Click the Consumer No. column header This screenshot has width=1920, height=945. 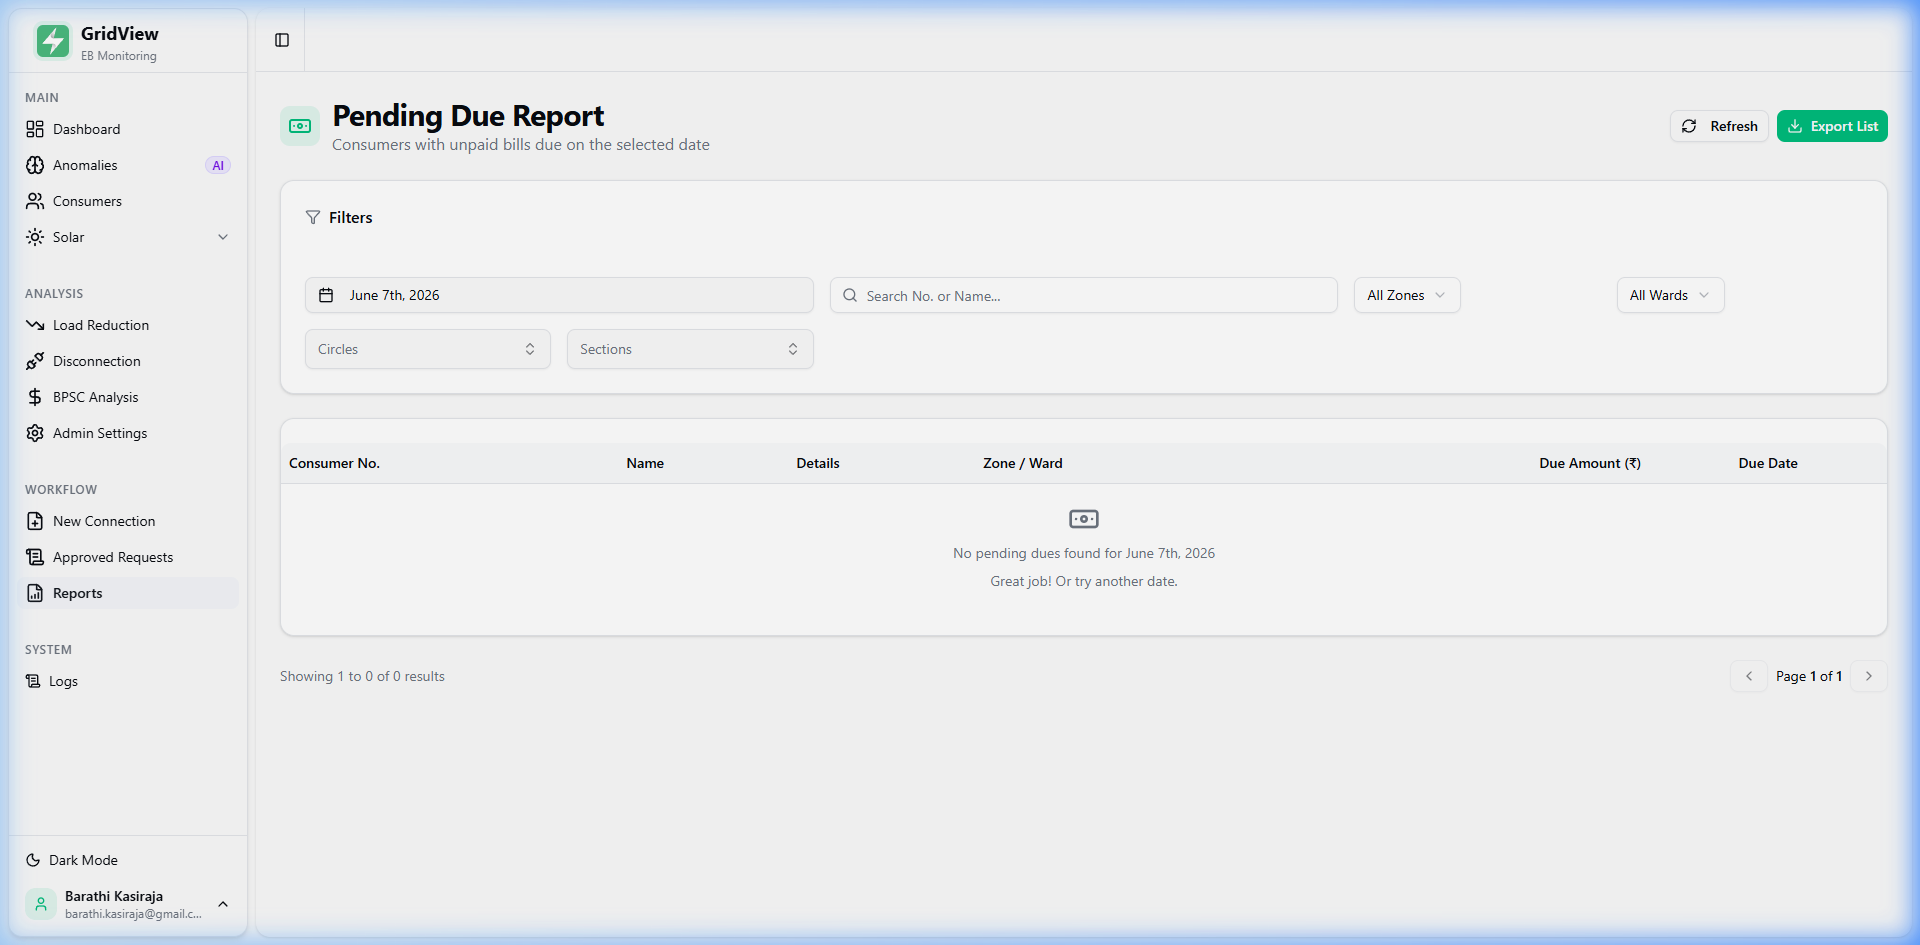coord(334,463)
